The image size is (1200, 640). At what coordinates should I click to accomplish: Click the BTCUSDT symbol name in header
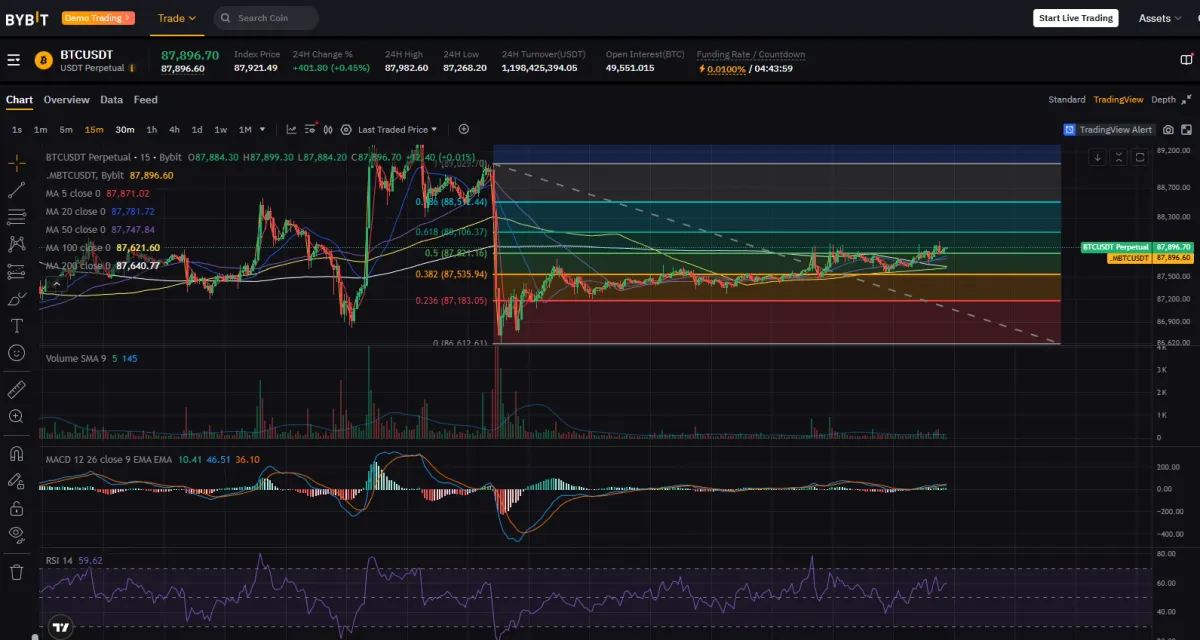87,54
